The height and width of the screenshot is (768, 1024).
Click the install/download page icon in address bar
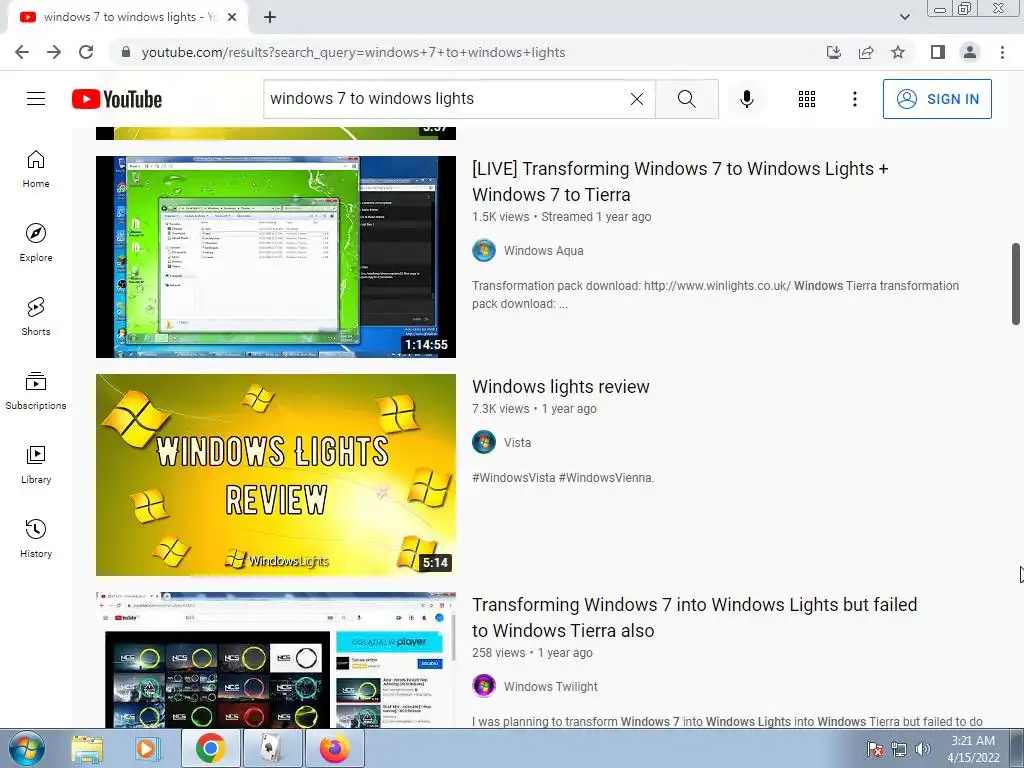click(x=833, y=52)
